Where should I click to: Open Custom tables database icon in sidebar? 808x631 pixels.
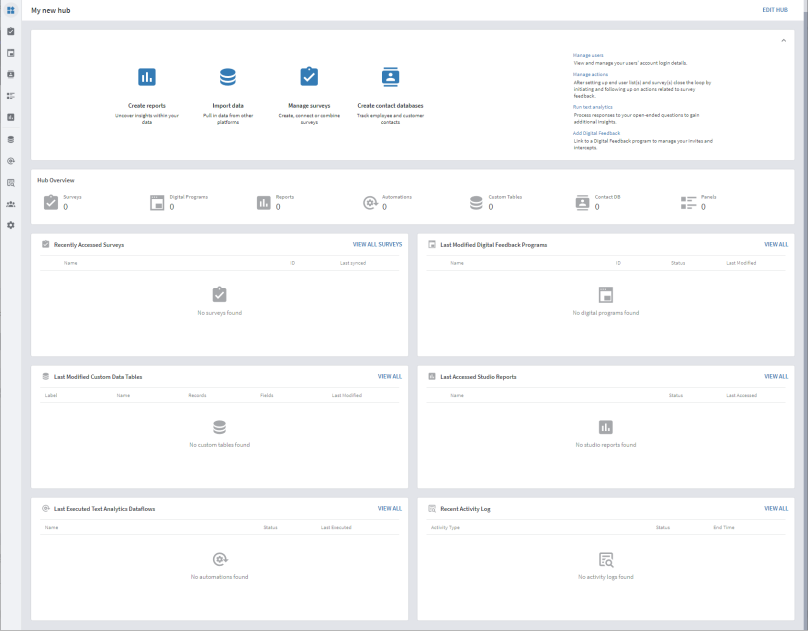(11, 140)
